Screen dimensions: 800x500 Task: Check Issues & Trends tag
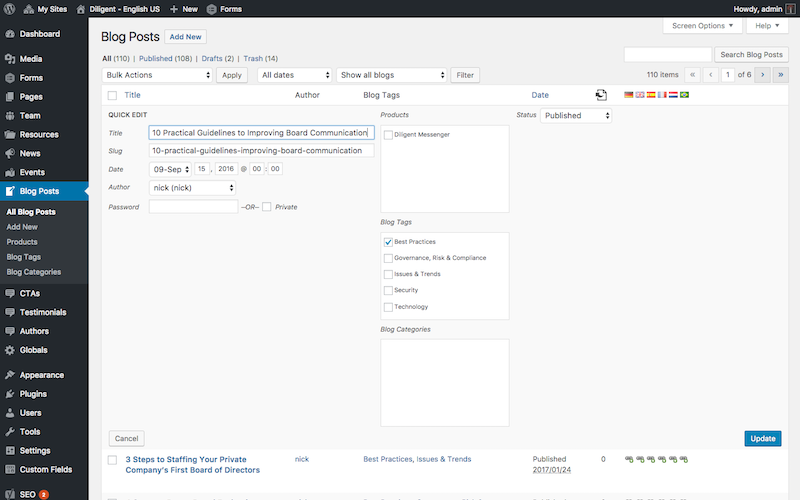pos(388,274)
